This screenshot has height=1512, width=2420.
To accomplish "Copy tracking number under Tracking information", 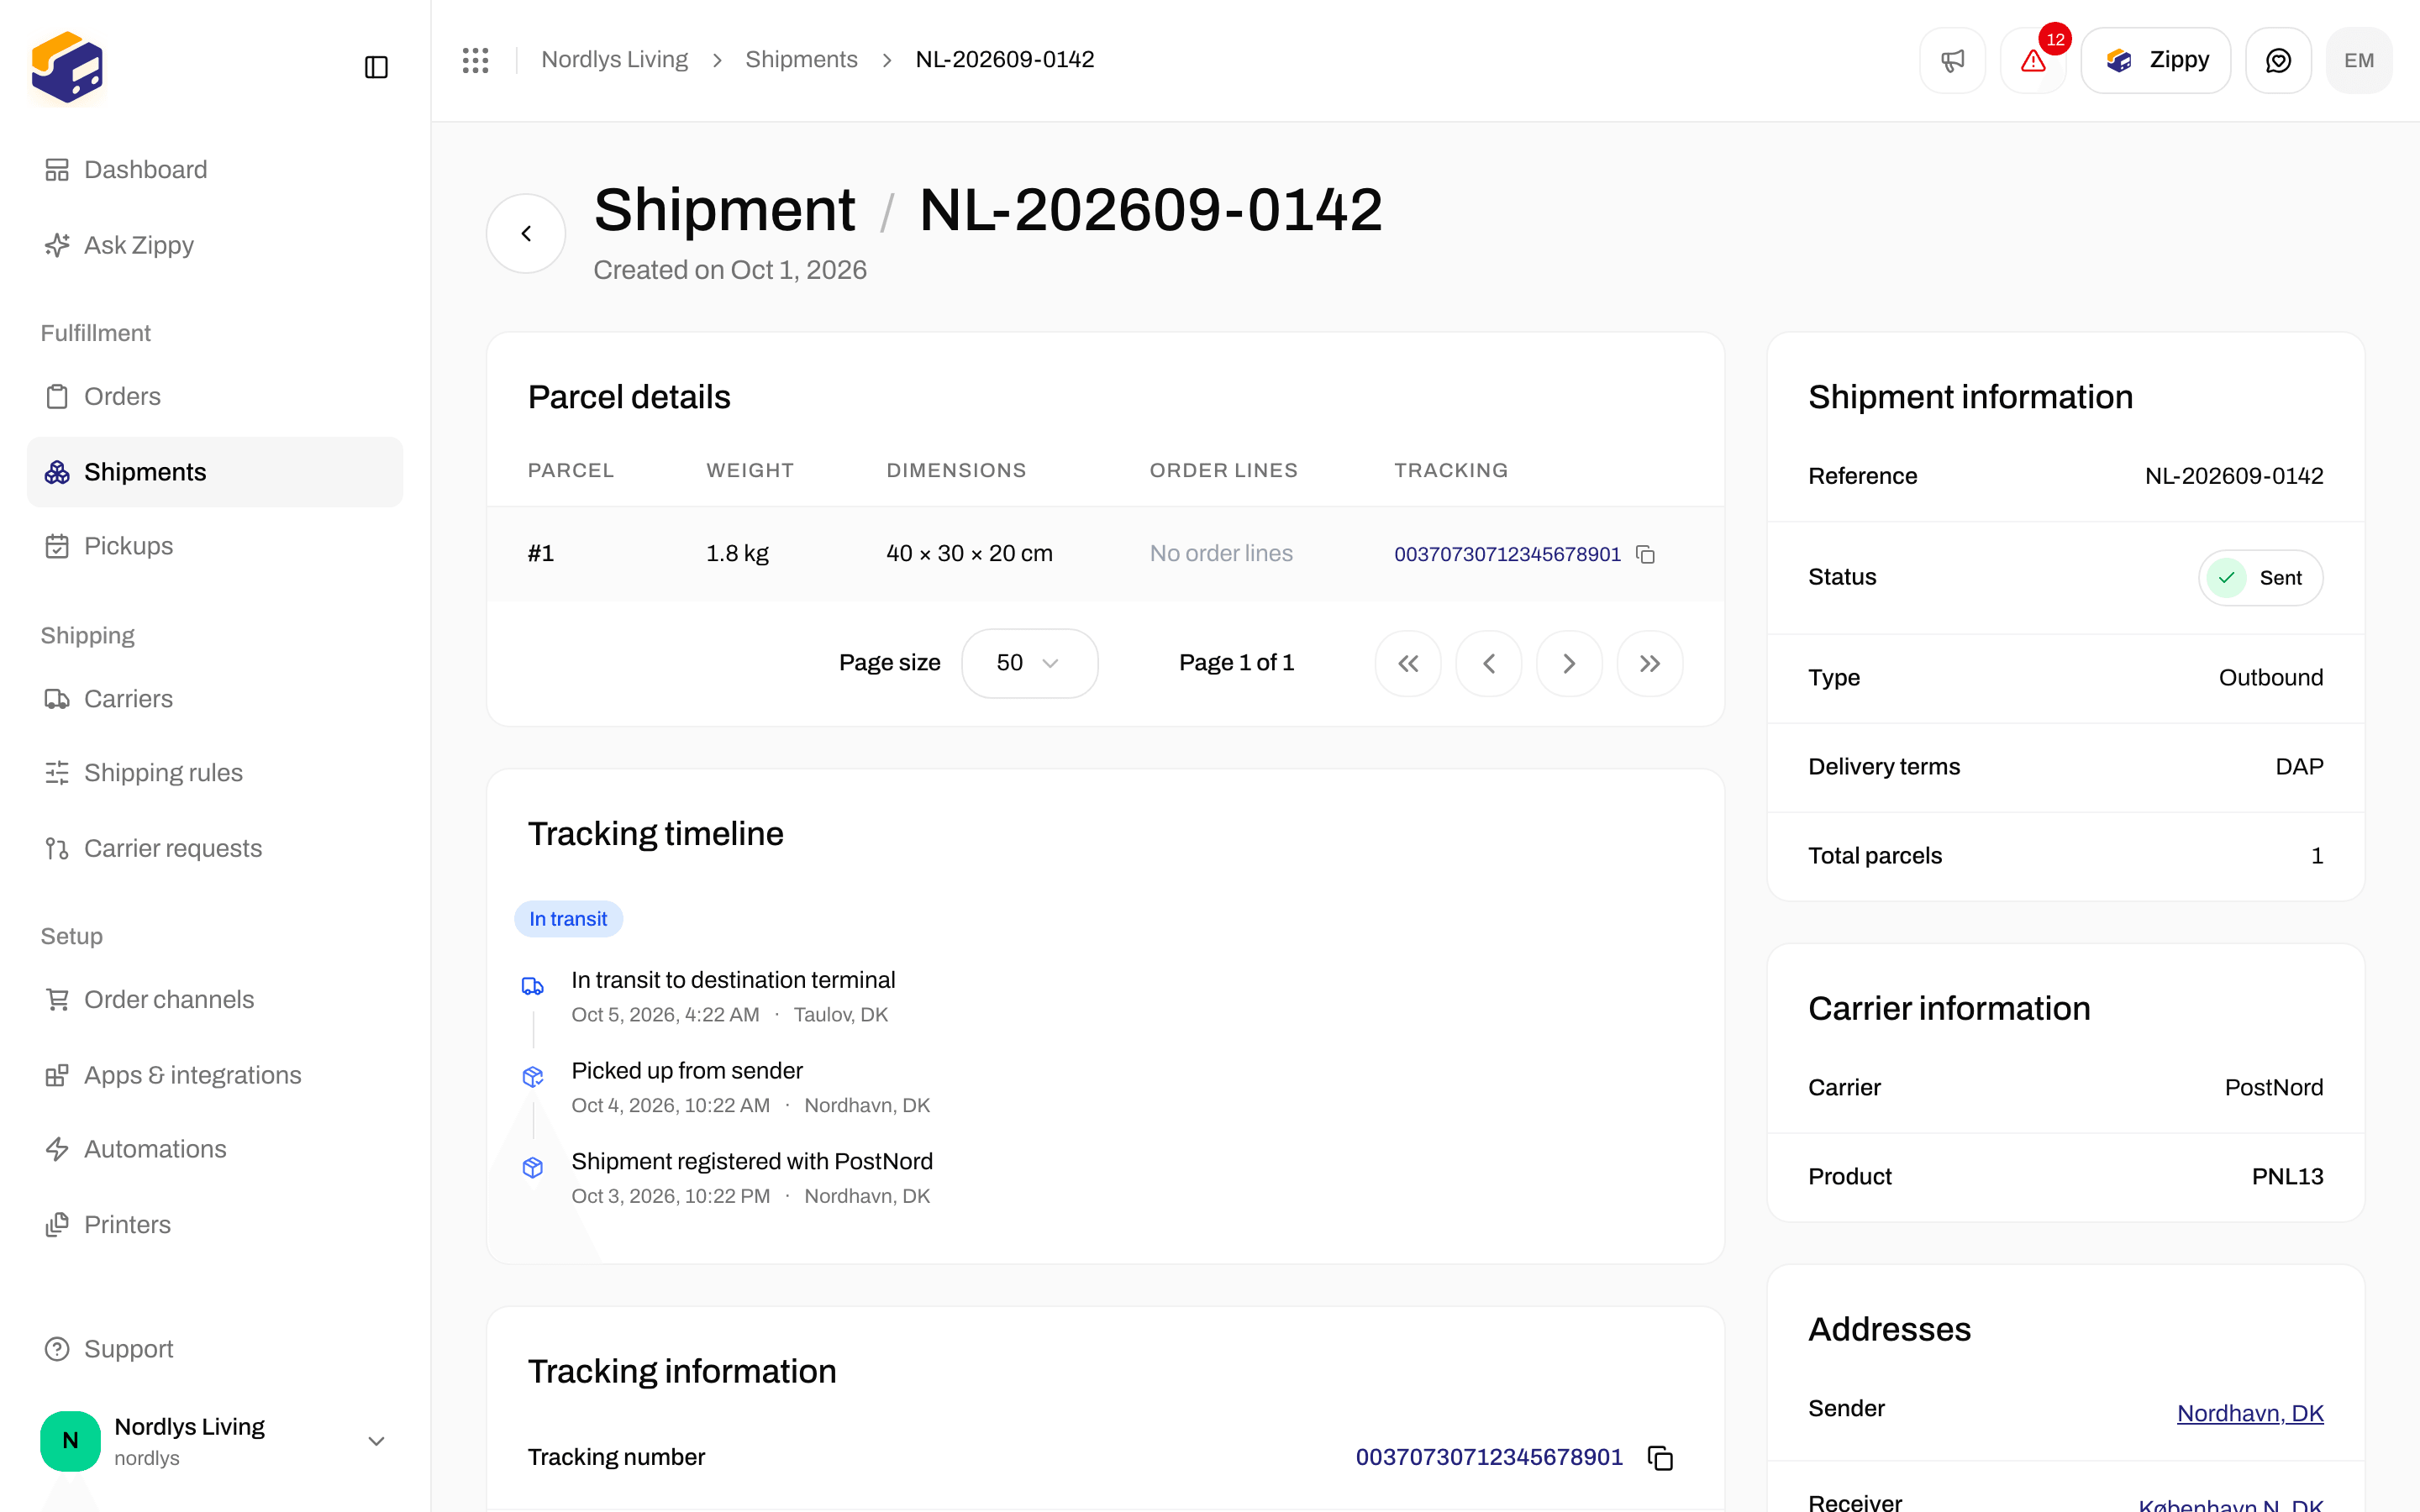I will coord(1660,1458).
